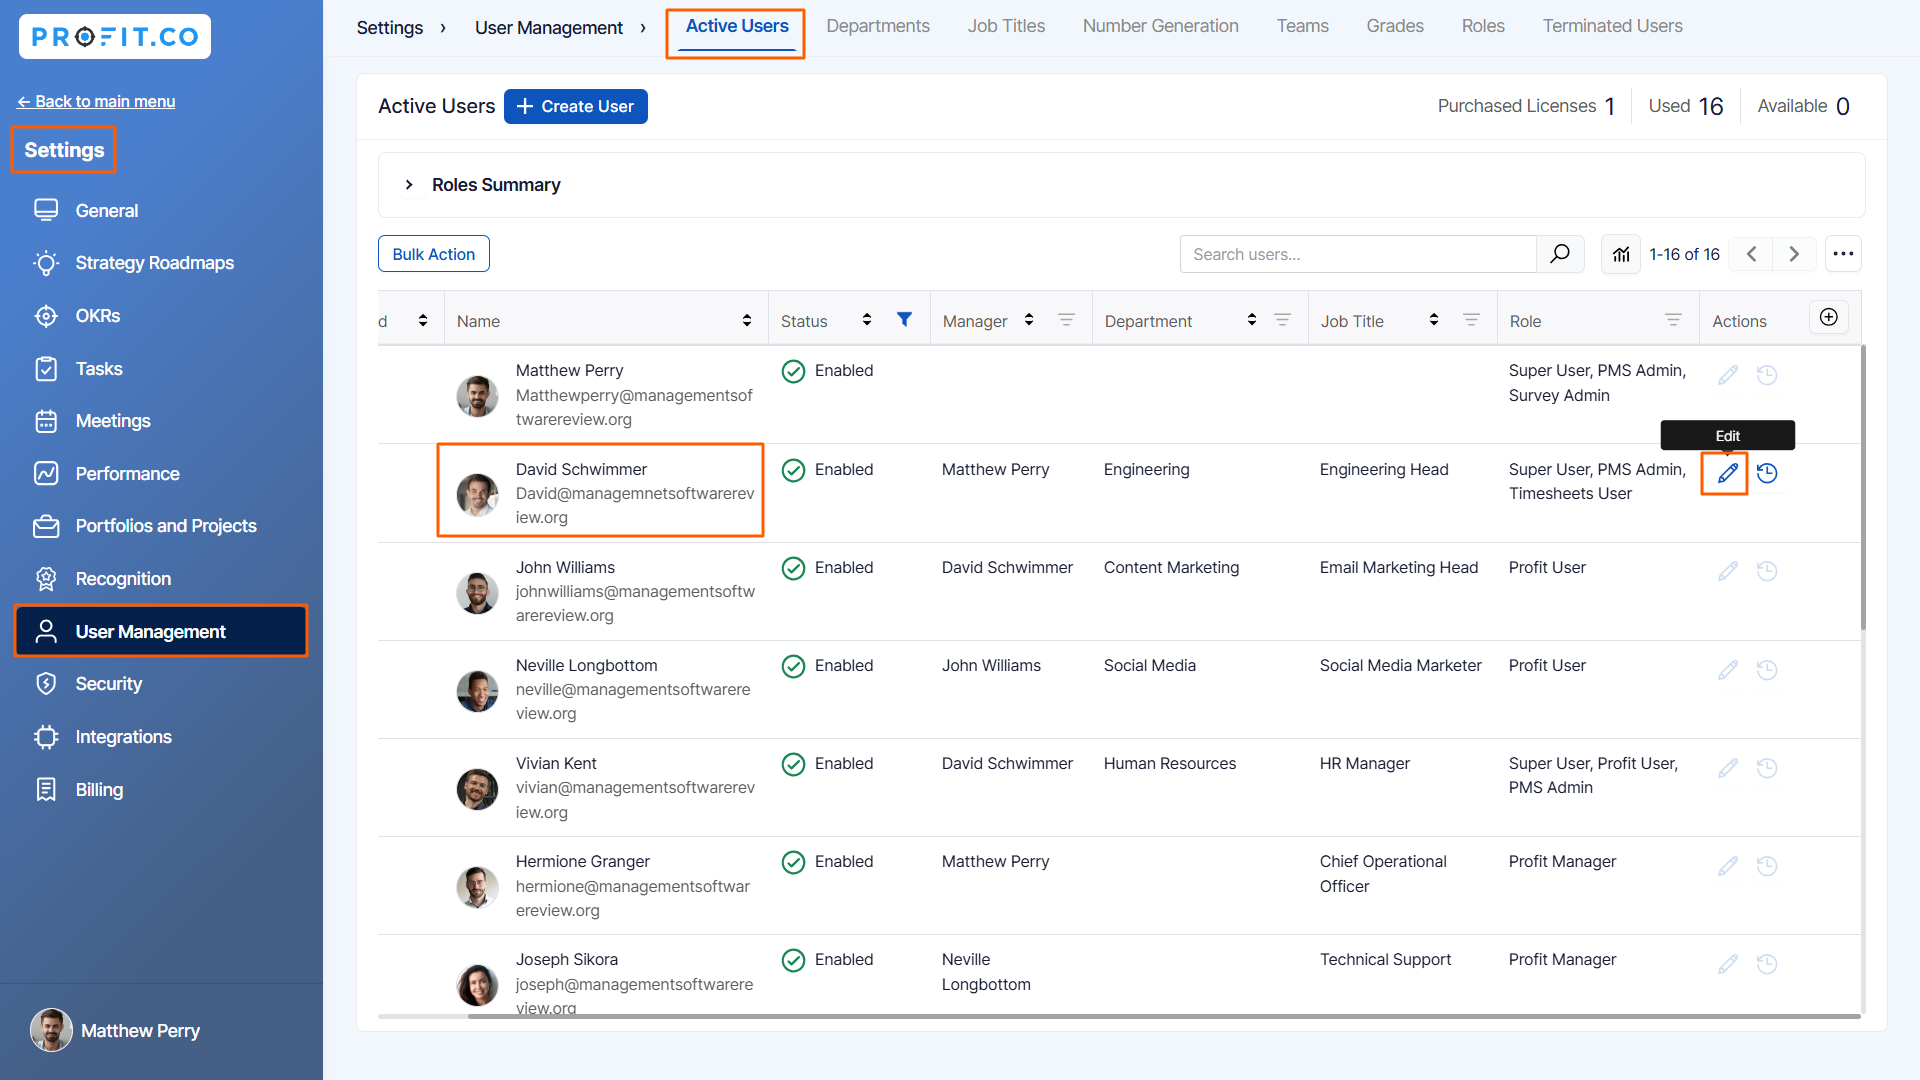
Task: Click the Back to main menu link
Action: pyautogui.click(x=96, y=101)
